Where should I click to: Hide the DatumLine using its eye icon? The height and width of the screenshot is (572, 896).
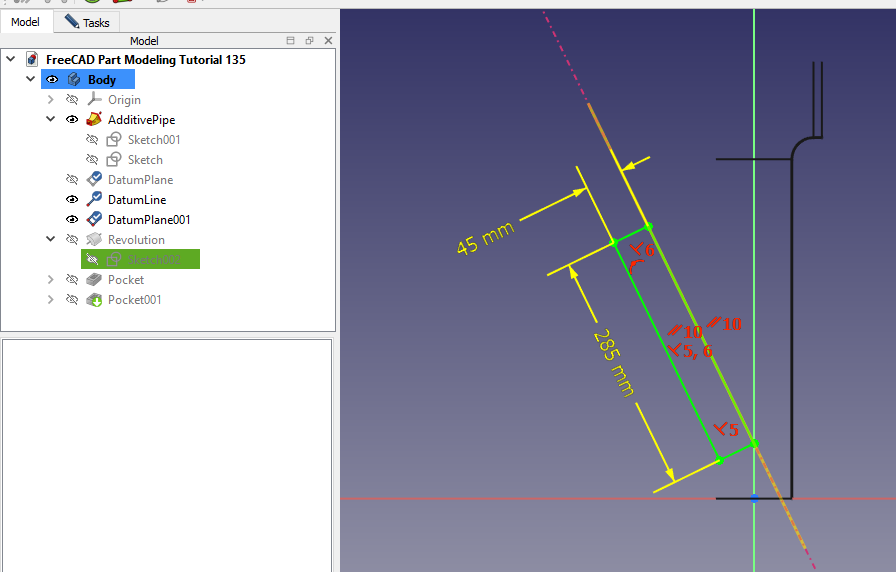72,200
